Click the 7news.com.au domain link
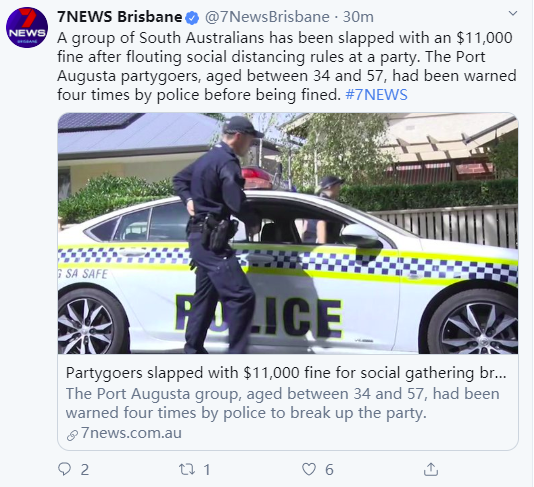The height and width of the screenshot is (487, 534). pyautogui.click(x=131, y=433)
